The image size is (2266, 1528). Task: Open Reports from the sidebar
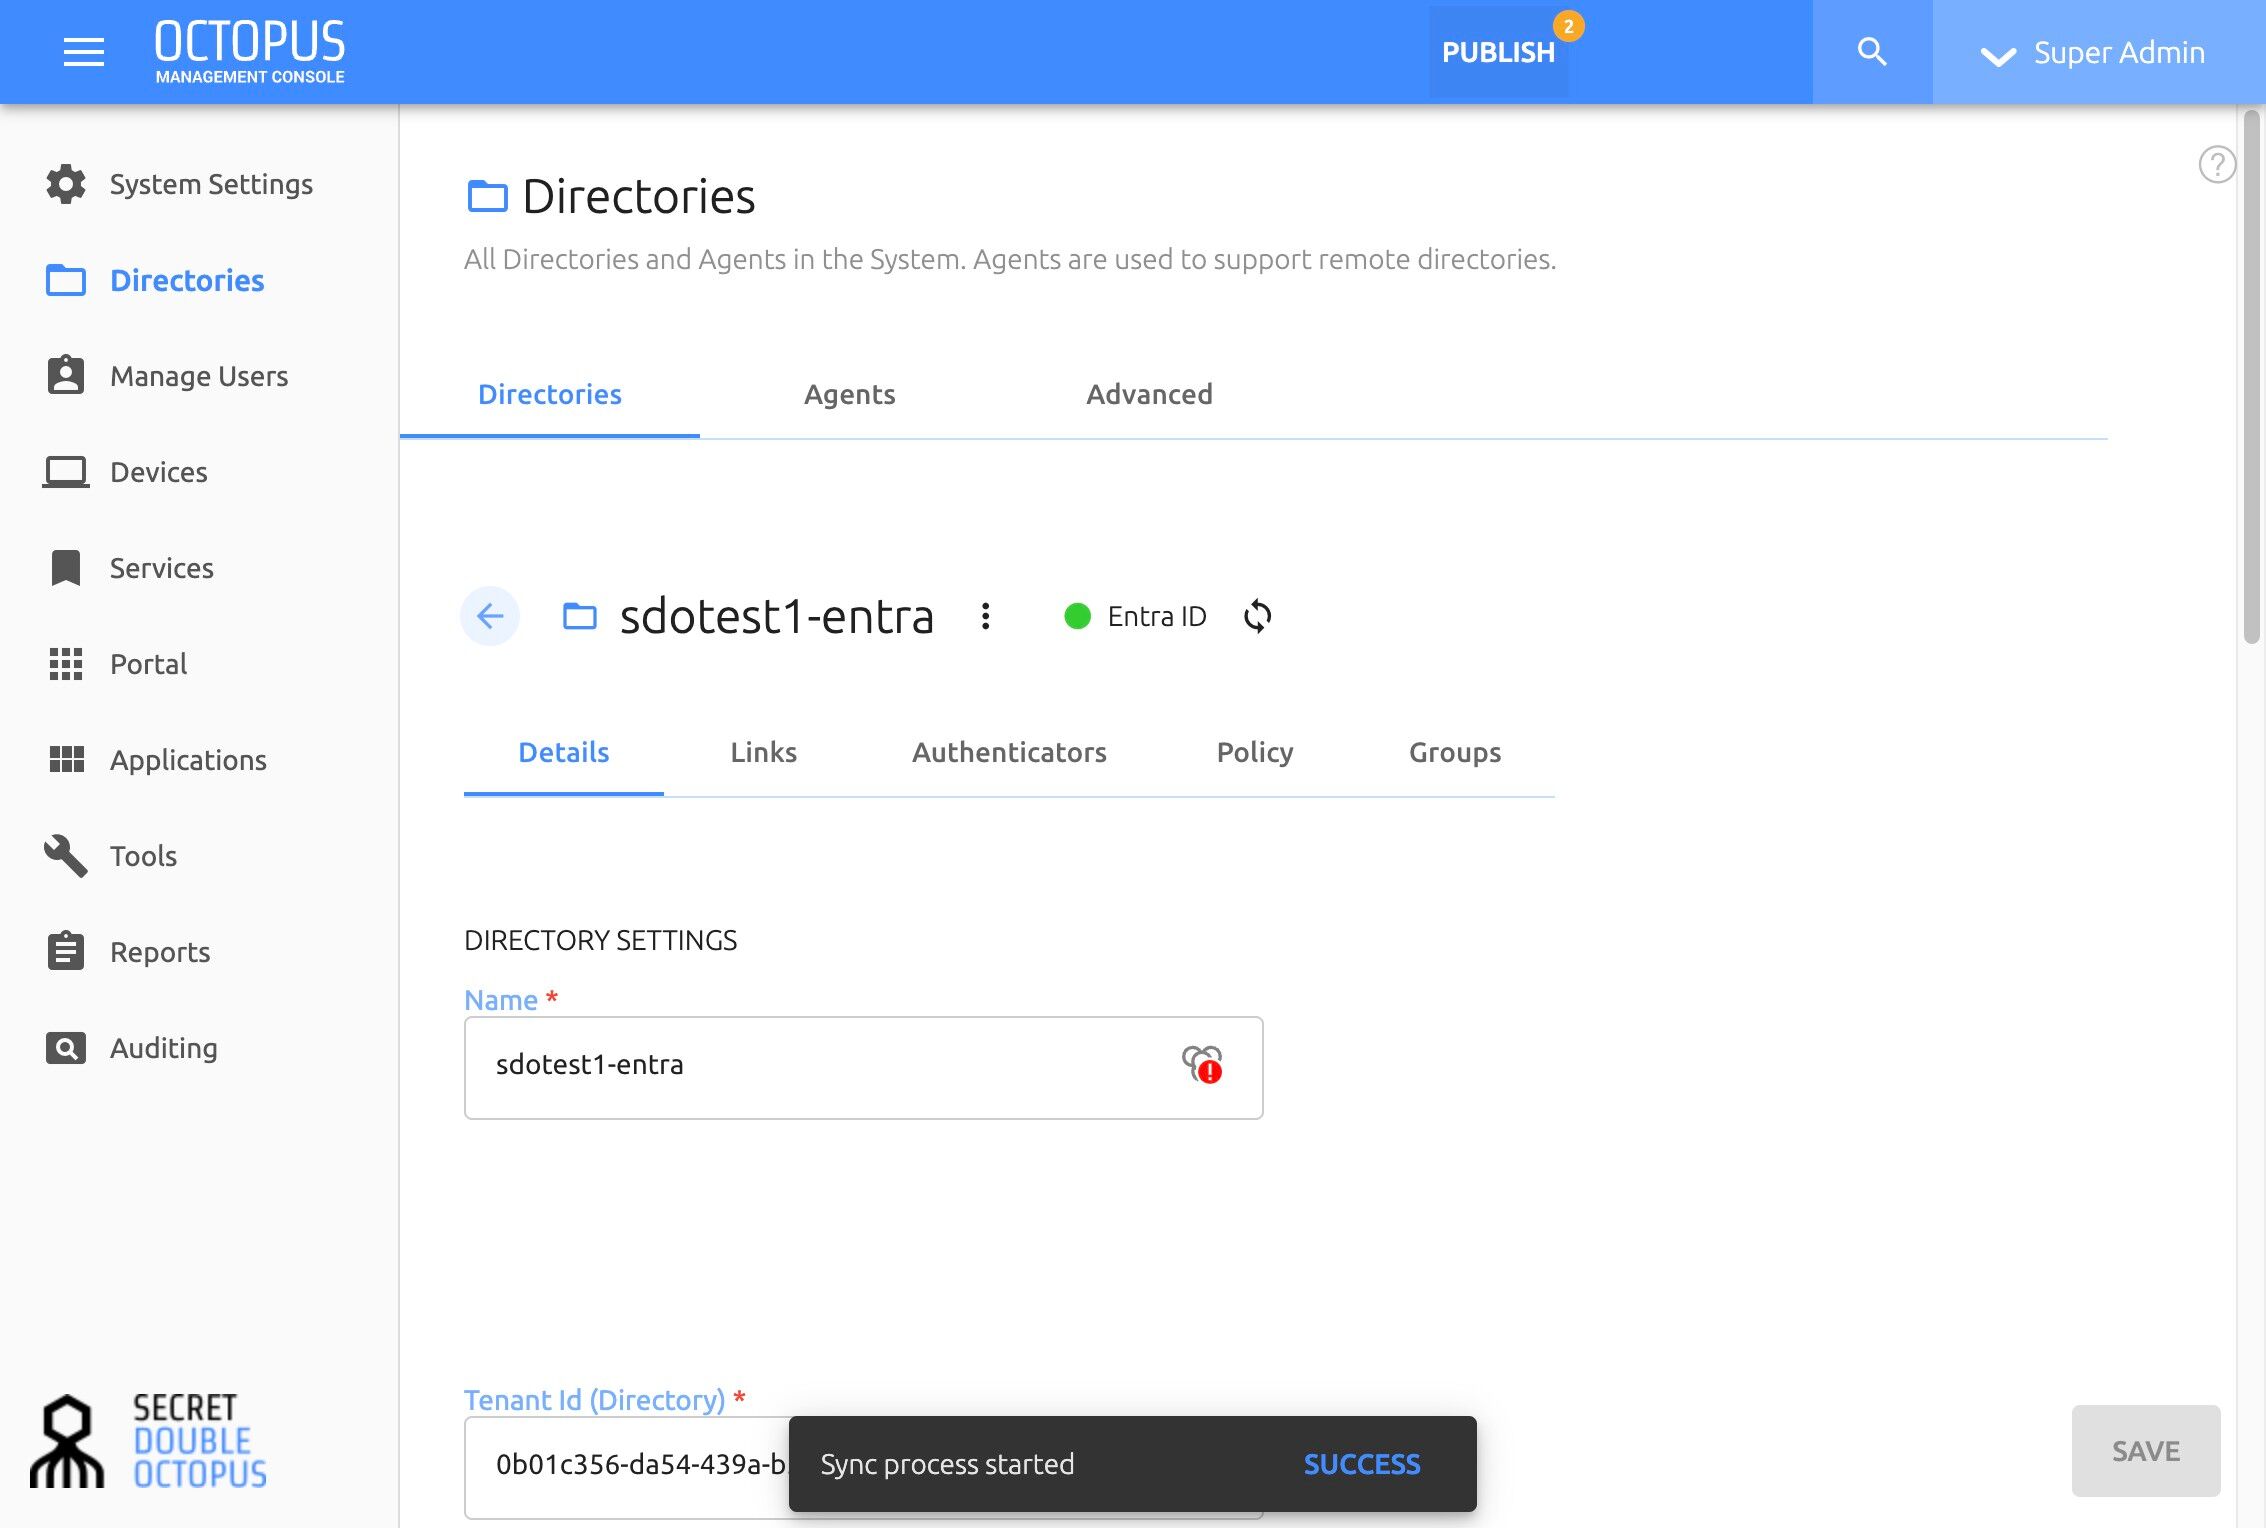(160, 952)
